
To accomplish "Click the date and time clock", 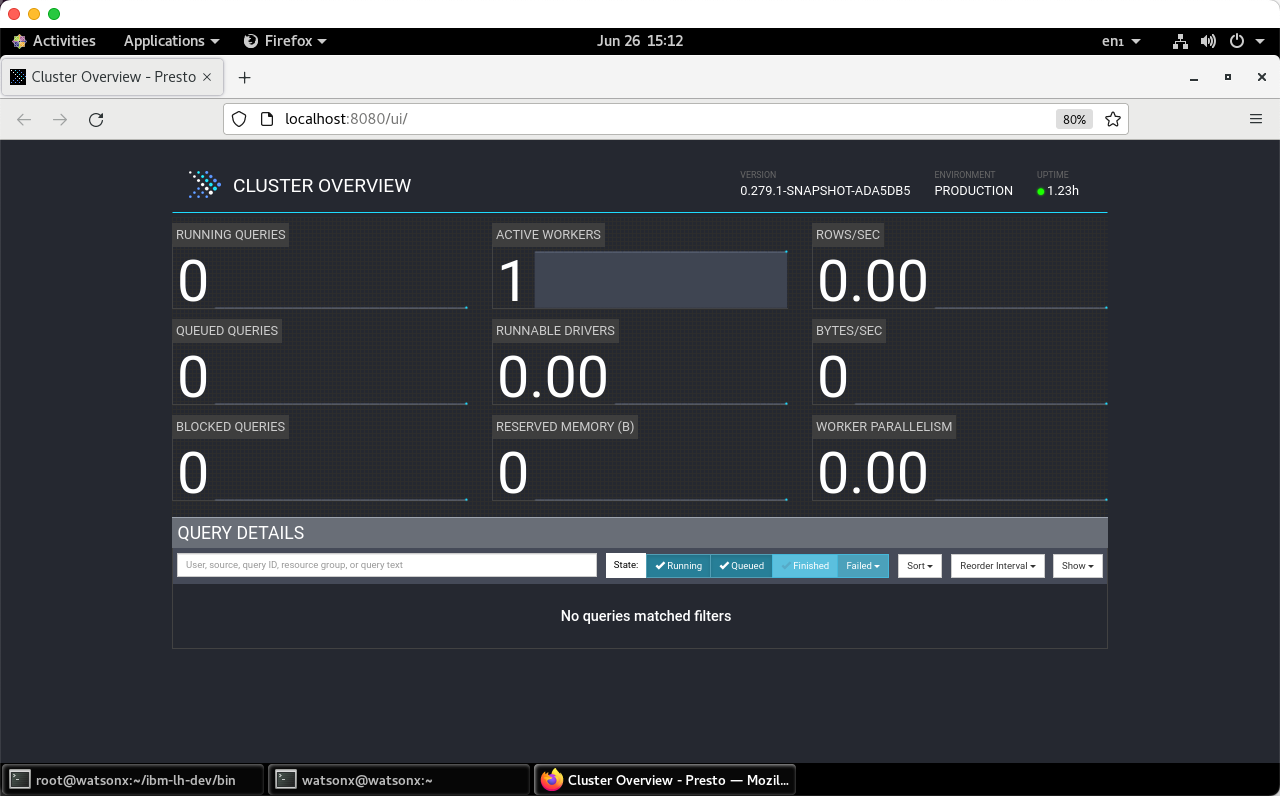I will (640, 41).
